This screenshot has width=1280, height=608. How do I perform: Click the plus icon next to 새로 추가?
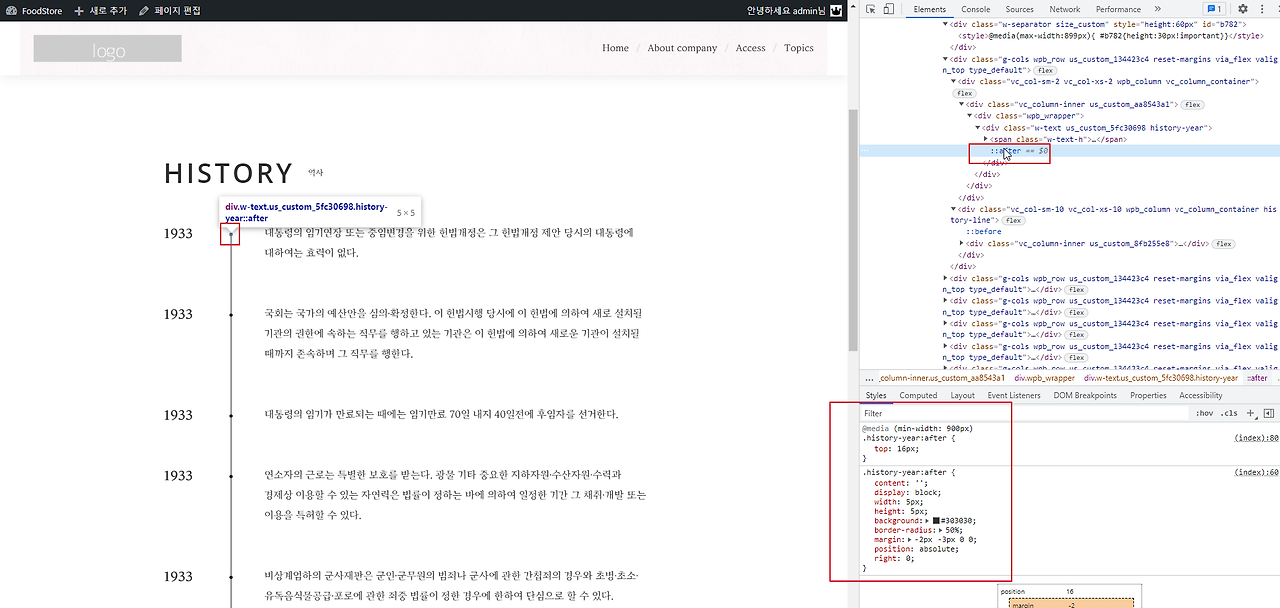pos(79,10)
